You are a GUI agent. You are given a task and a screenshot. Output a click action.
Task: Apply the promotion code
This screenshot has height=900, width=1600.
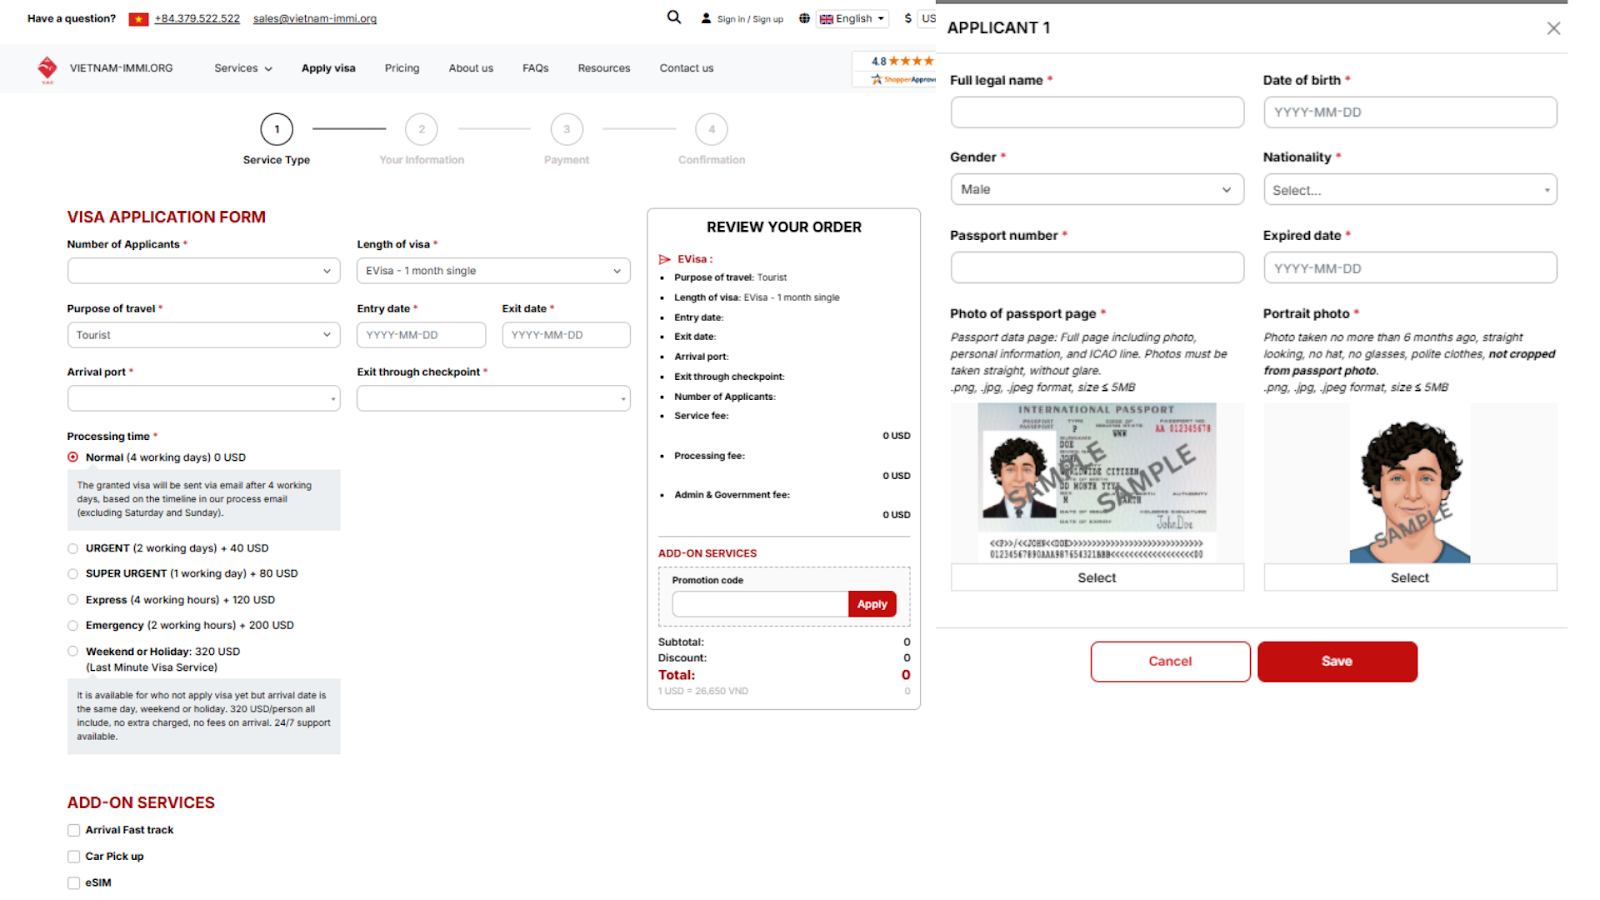pos(872,604)
